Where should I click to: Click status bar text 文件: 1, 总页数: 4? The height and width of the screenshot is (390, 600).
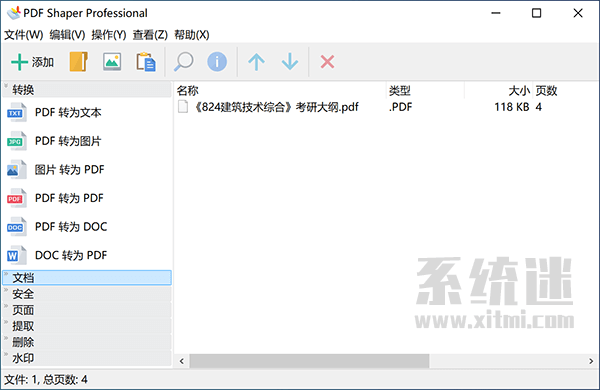pos(46,380)
